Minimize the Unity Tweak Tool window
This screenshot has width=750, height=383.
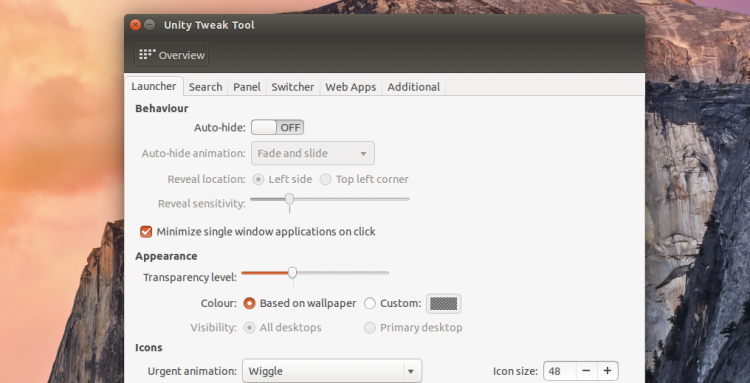(x=150, y=24)
